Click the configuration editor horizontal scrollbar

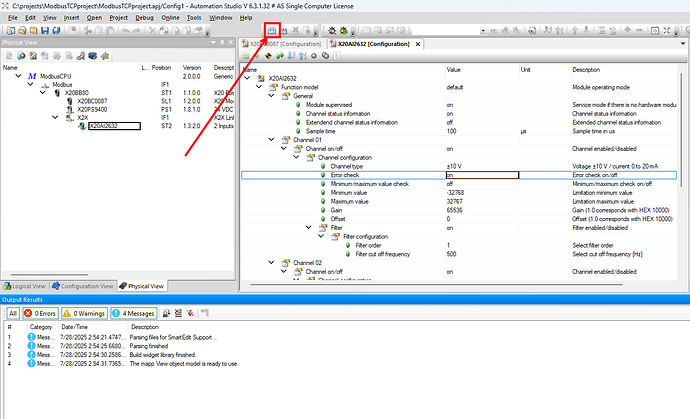[436, 285]
